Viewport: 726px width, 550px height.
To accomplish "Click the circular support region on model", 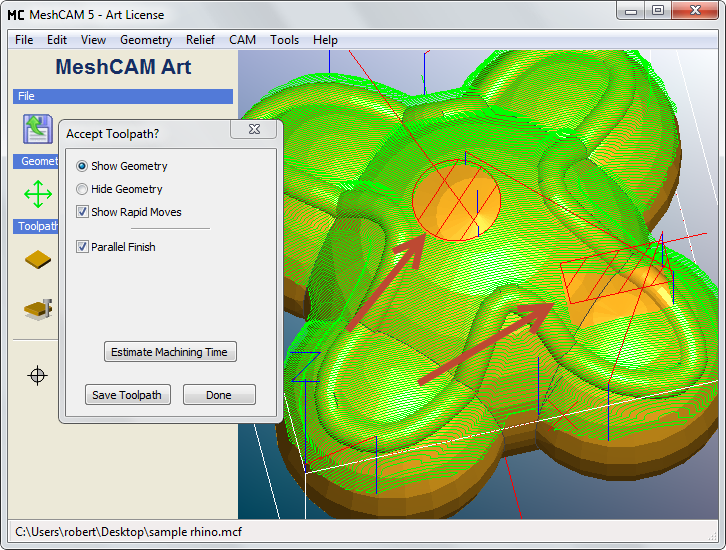I will coord(456,200).
